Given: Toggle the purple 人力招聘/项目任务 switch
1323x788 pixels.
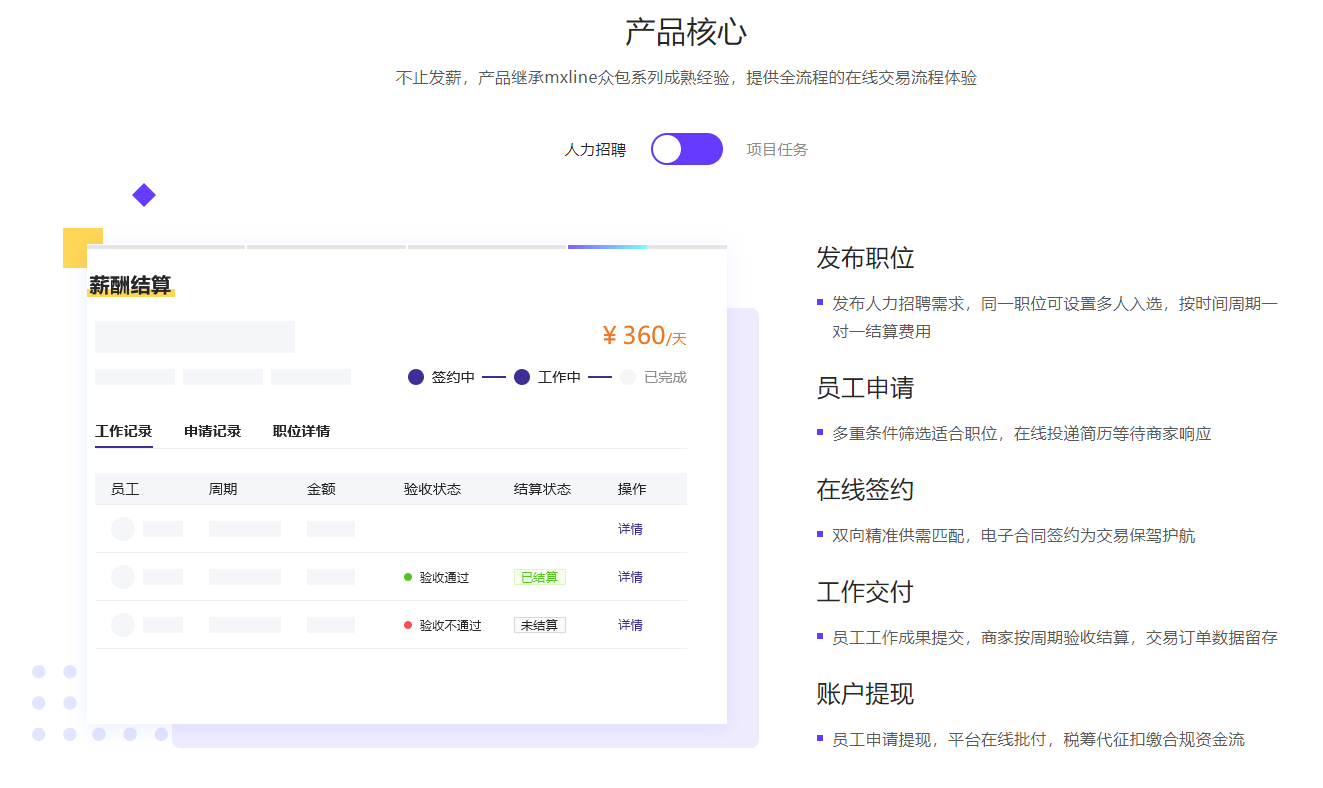Looking at the screenshot, I should (x=686, y=149).
